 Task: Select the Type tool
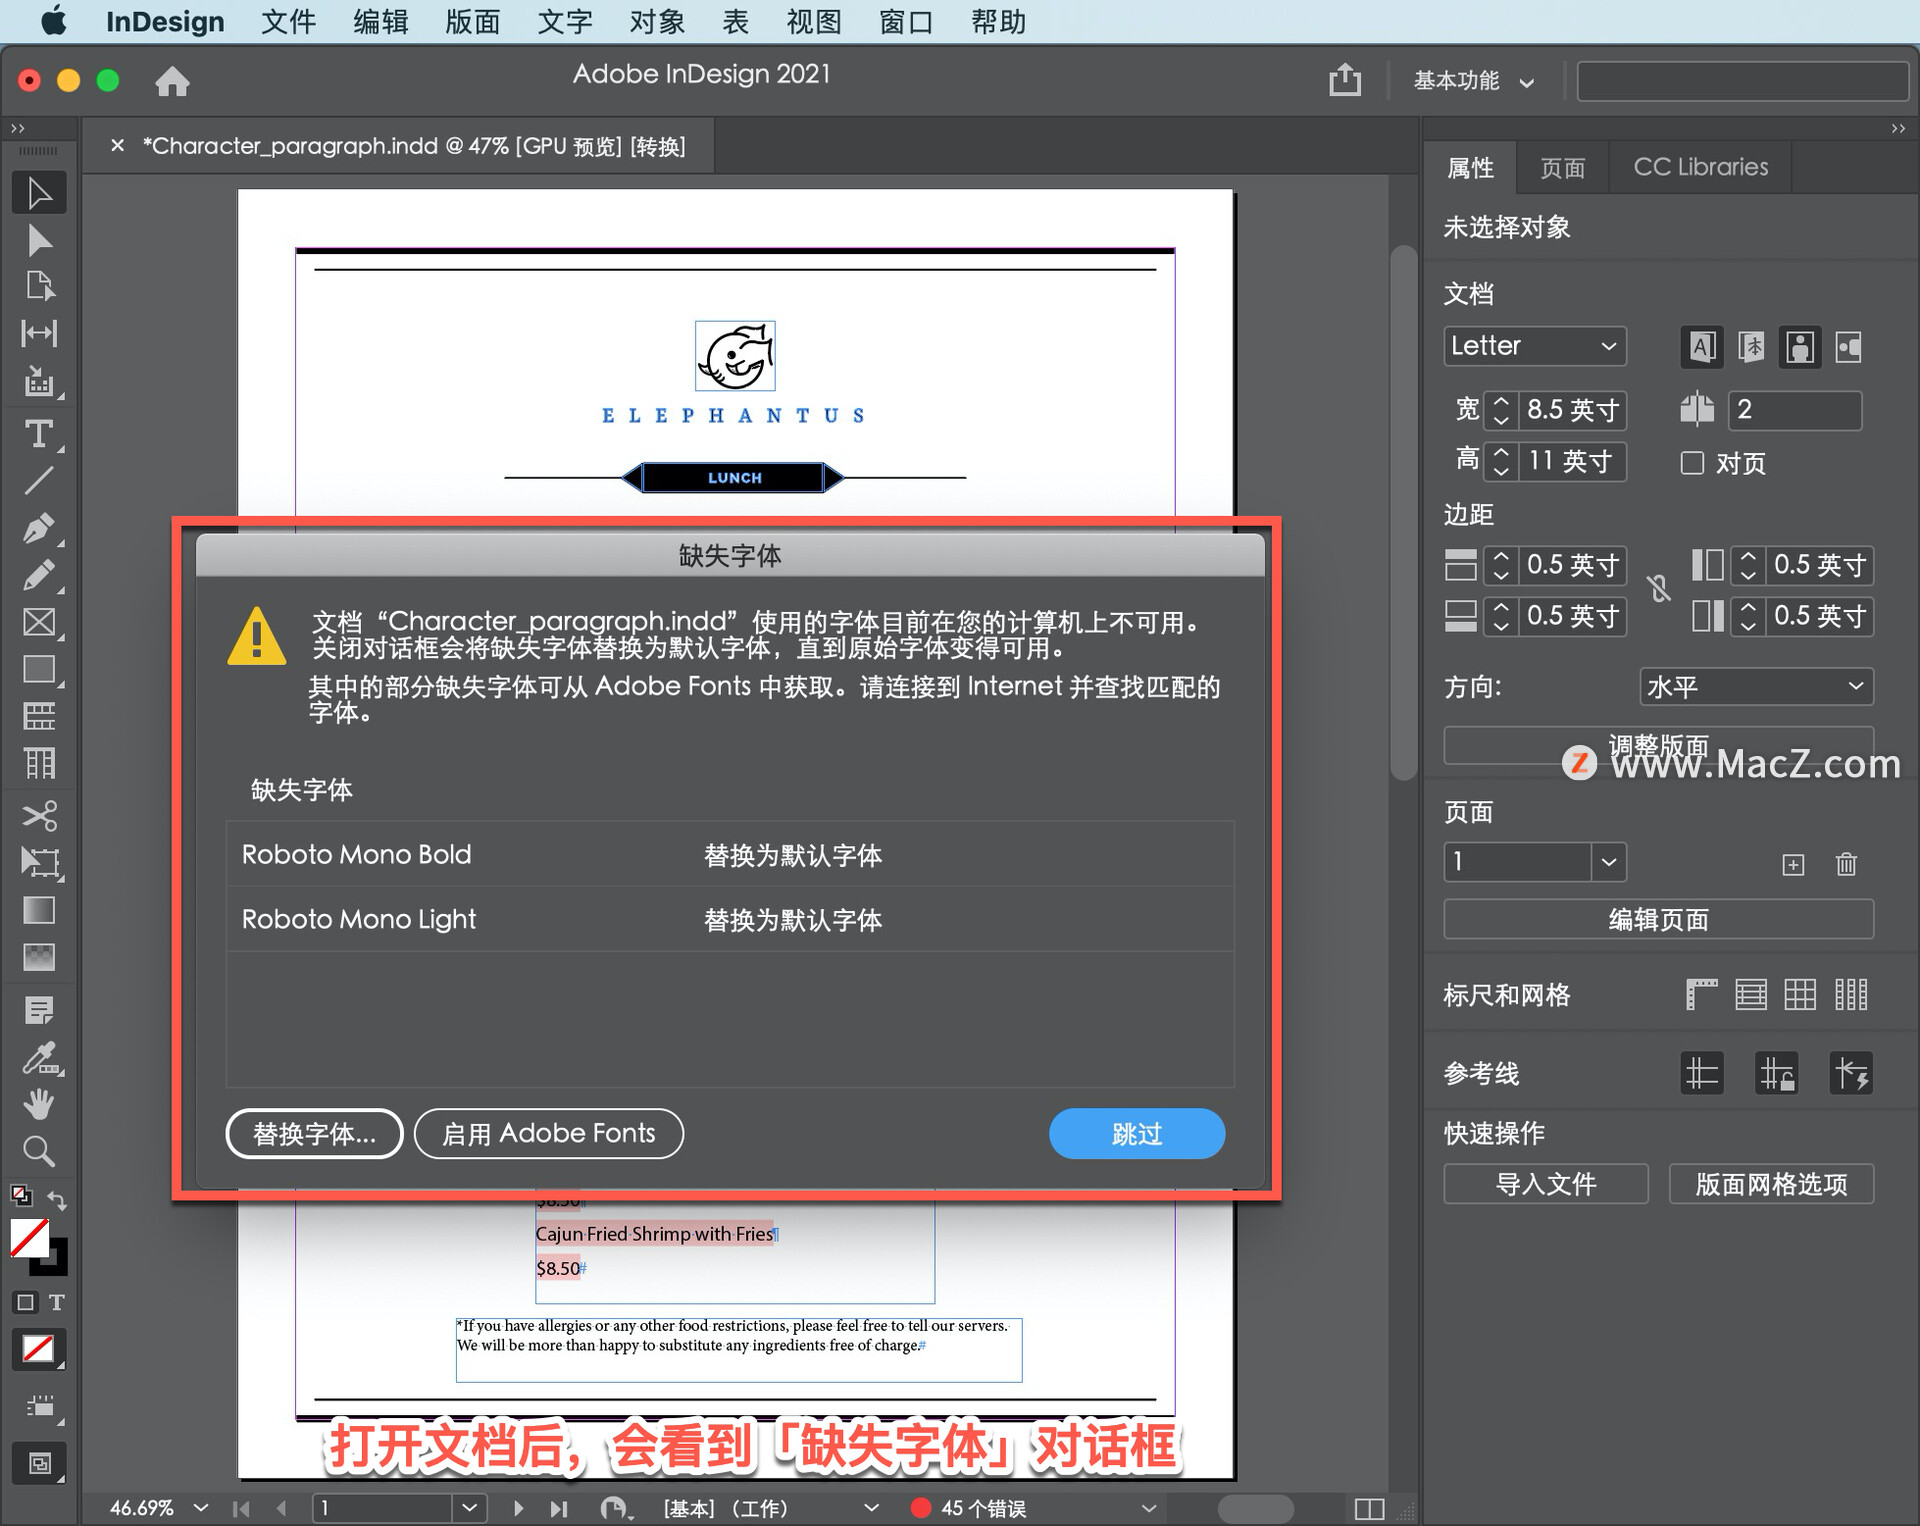pos(39,433)
